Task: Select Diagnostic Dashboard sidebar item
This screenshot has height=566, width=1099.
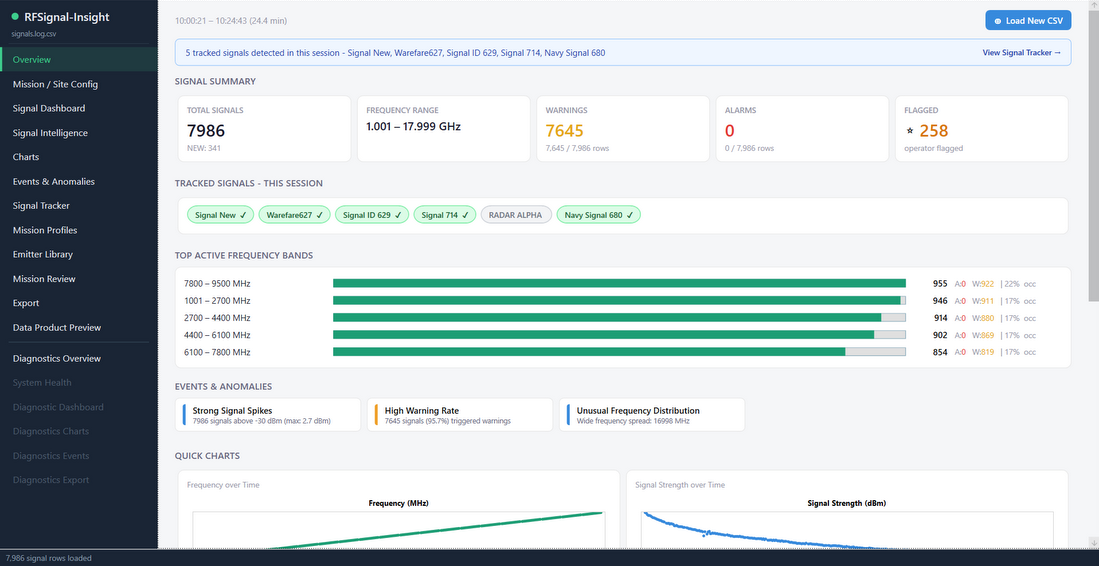Action: click(x=78, y=407)
